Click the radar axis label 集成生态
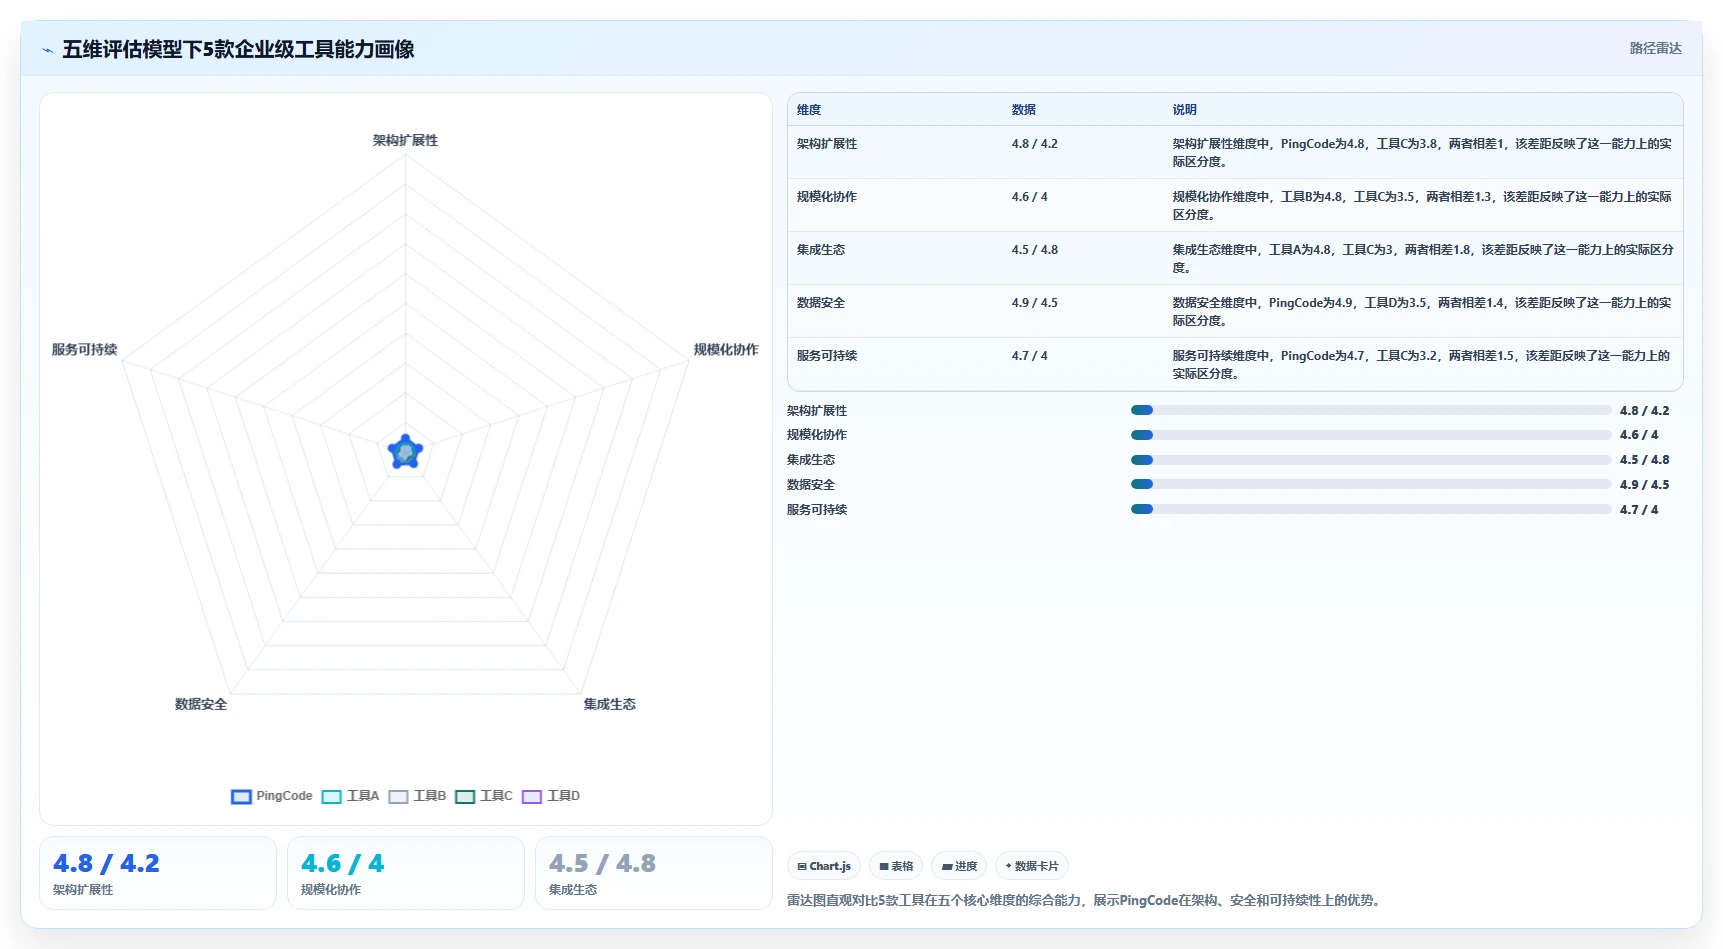The image size is (1723, 949). 610,705
